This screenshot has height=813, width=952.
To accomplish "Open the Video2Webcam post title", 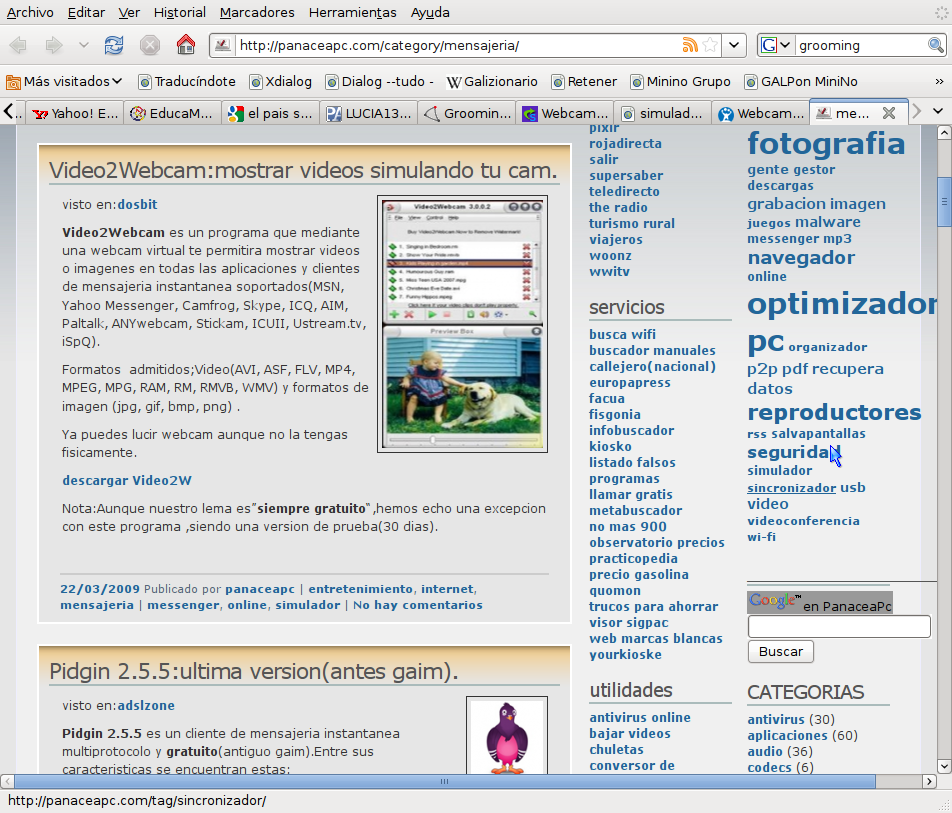I will point(303,171).
